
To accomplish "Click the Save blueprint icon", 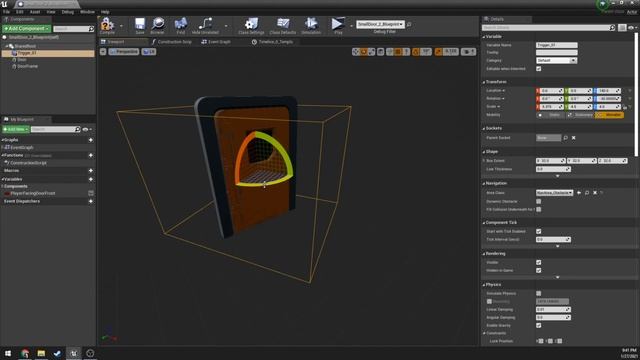I will [x=140, y=24].
